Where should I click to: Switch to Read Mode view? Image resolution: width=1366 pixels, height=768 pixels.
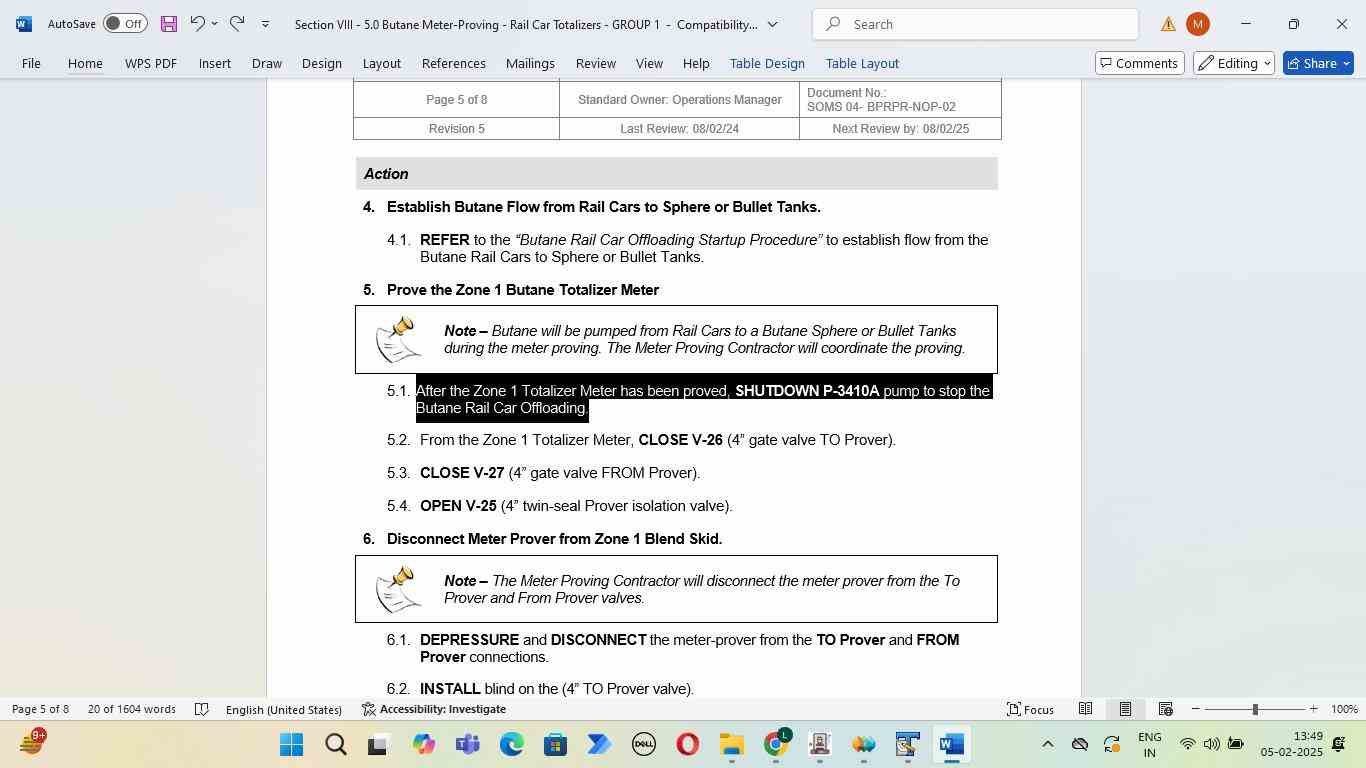click(1085, 709)
